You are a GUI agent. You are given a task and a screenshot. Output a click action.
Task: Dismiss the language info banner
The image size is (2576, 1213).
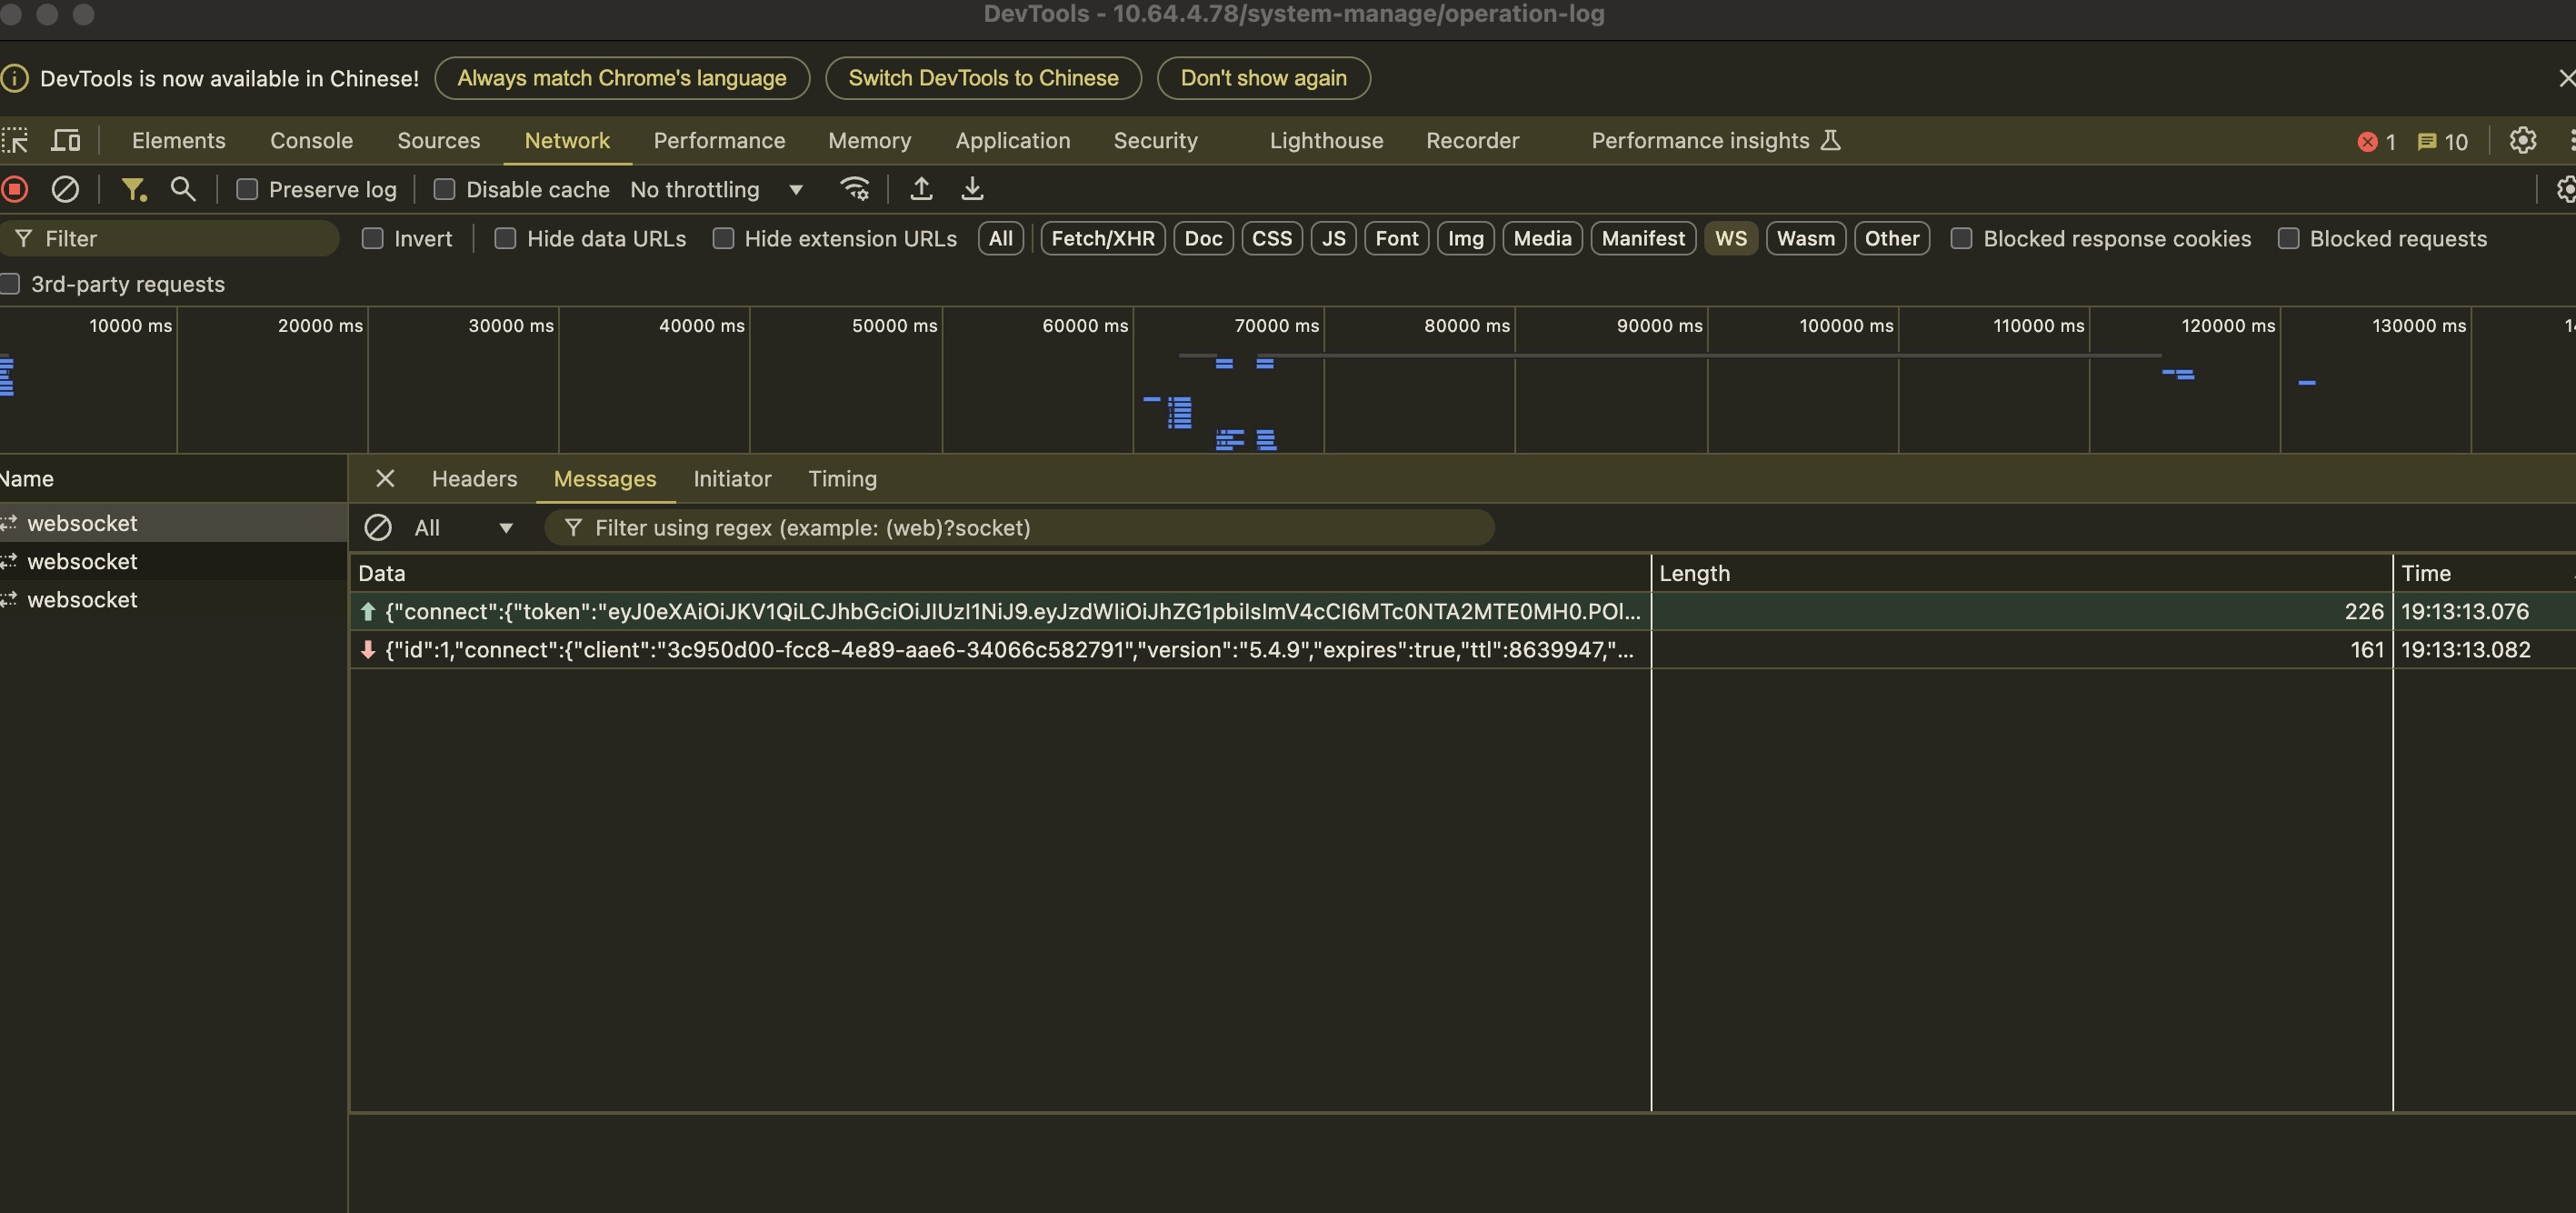[x=2565, y=78]
